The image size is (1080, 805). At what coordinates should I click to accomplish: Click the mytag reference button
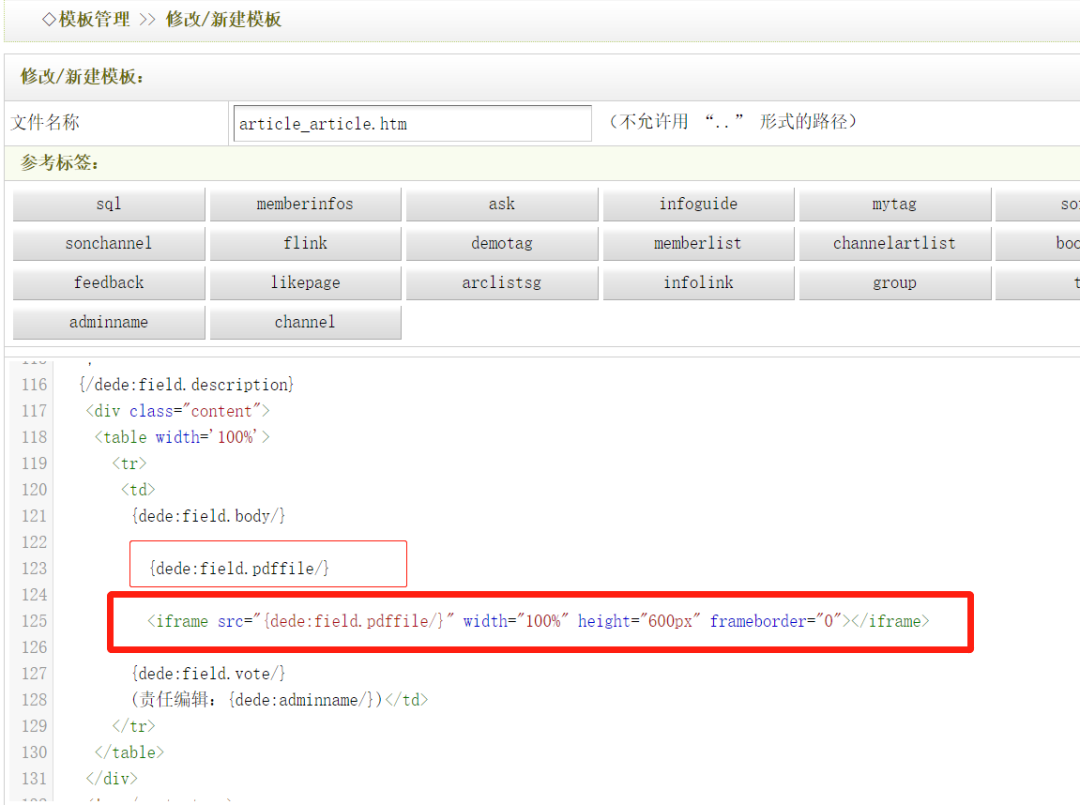click(894, 204)
